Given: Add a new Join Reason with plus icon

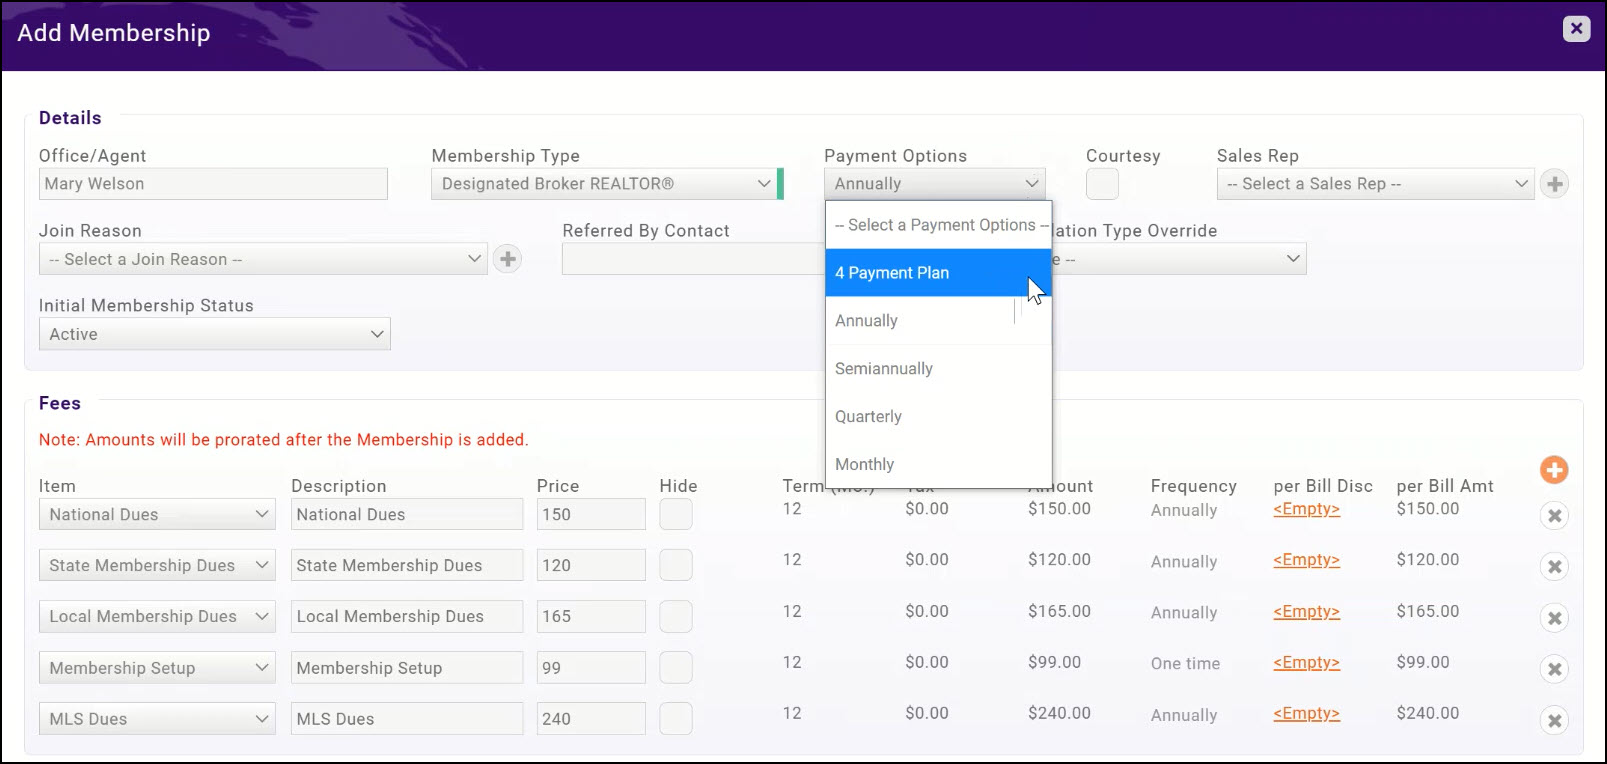Looking at the screenshot, I should click(x=508, y=259).
